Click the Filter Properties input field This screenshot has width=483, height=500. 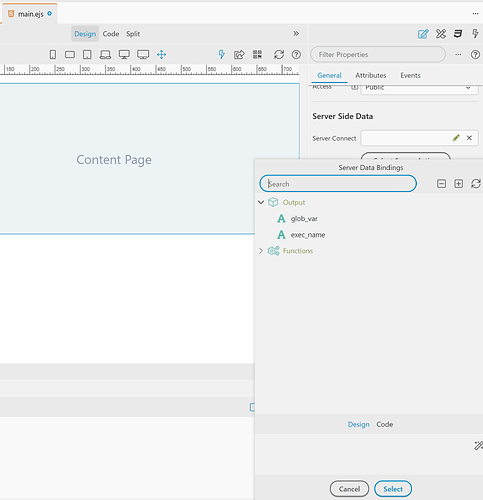click(x=378, y=54)
